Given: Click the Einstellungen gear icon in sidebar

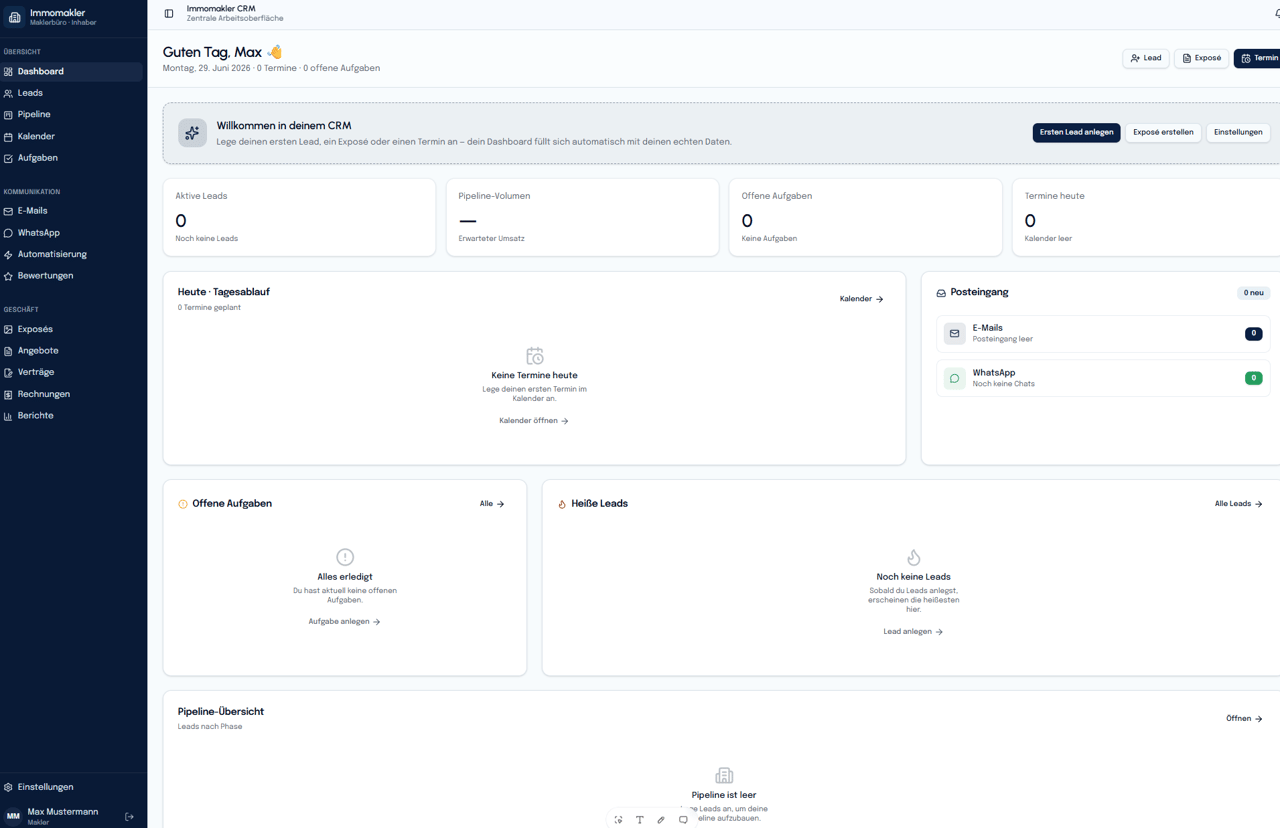Looking at the screenshot, I should pos(8,787).
